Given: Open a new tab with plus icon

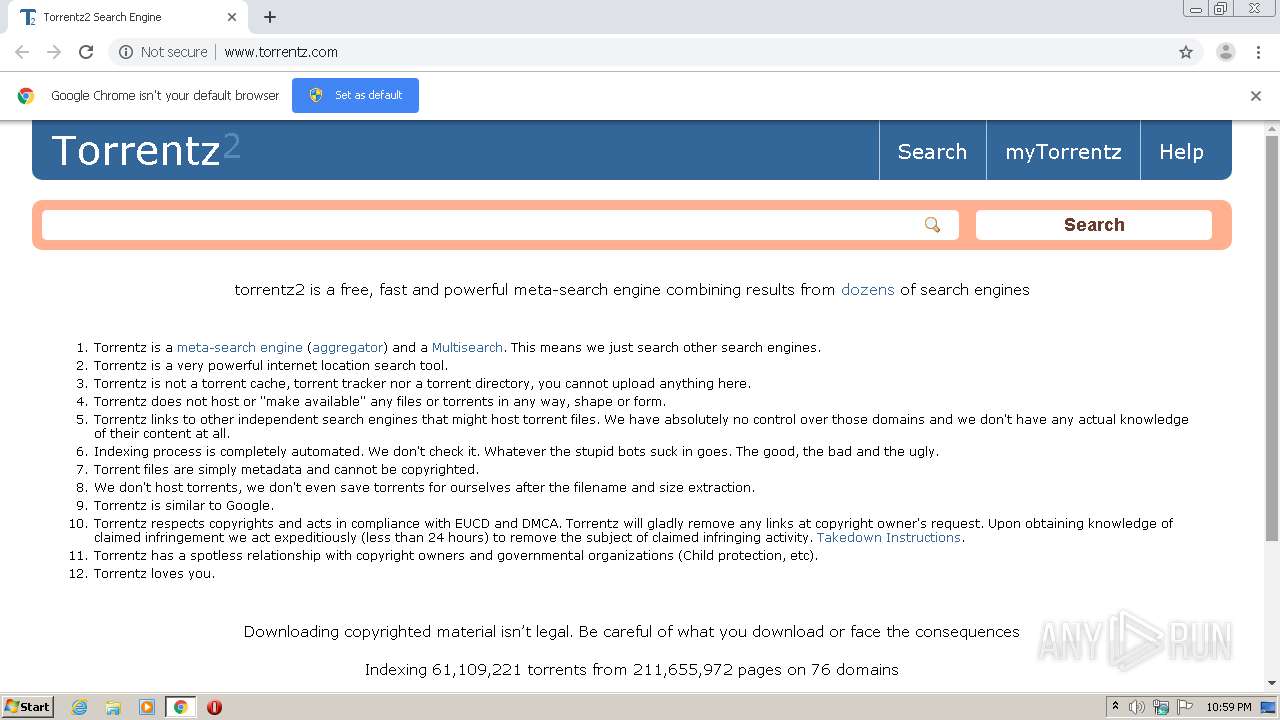Looking at the screenshot, I should (270, 17).
